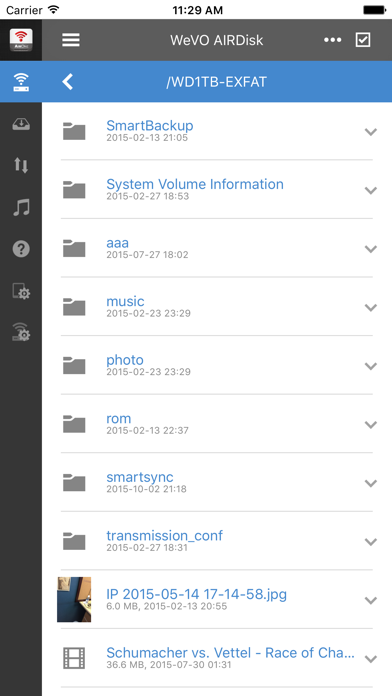This screenshot has width=392, height=696.
Task: Open the music note sidebar icon
Action: pyautogui.click(x=21, y=207)
